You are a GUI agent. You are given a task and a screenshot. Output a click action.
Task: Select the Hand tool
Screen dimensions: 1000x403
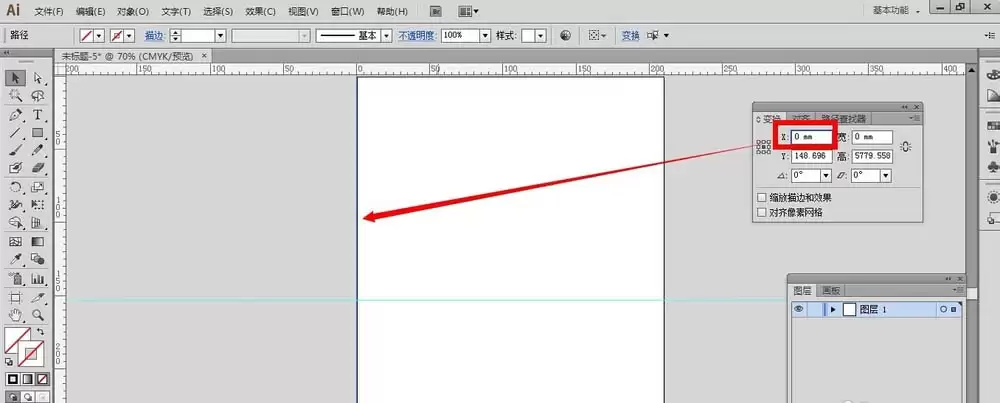16,314
